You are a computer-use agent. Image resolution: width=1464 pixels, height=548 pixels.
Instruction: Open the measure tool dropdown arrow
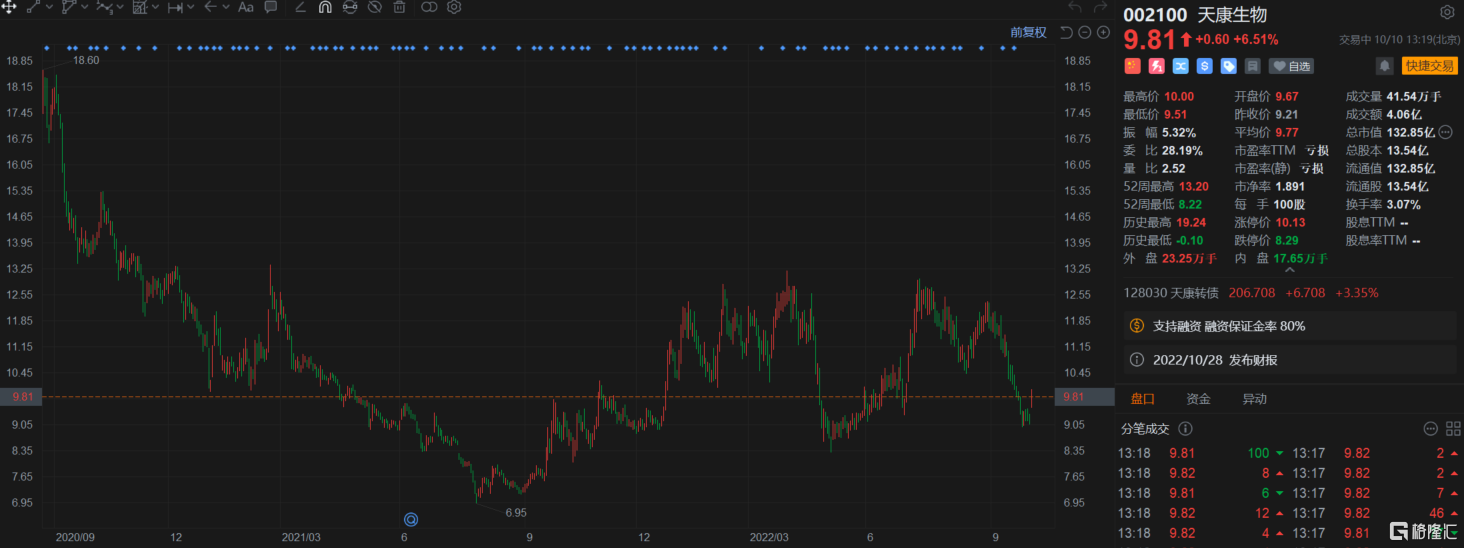(x=192, y=7)
